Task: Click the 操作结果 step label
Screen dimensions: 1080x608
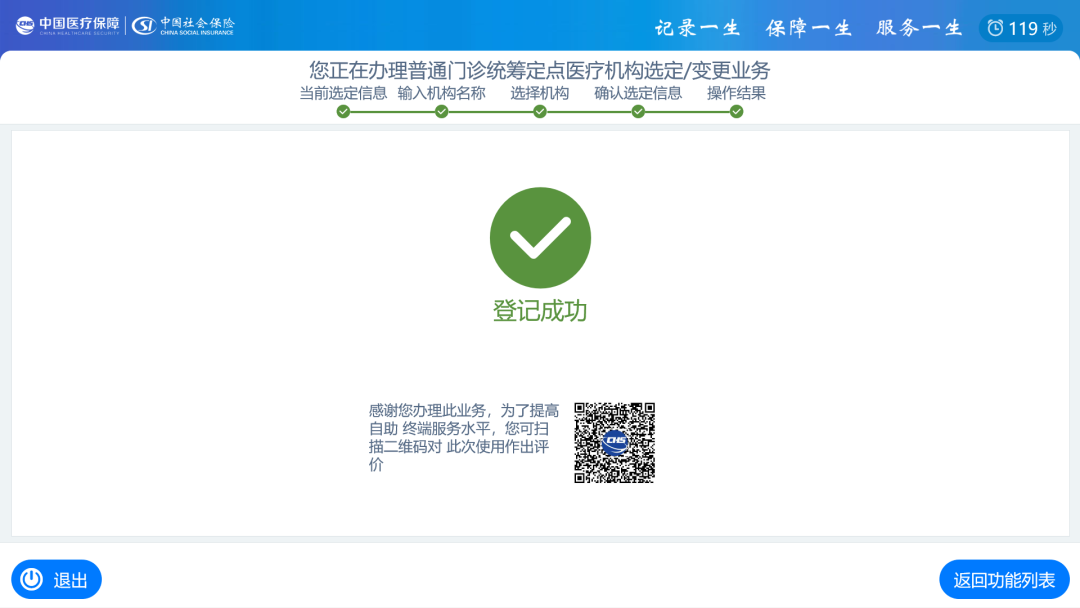Action: pos(736,93)
